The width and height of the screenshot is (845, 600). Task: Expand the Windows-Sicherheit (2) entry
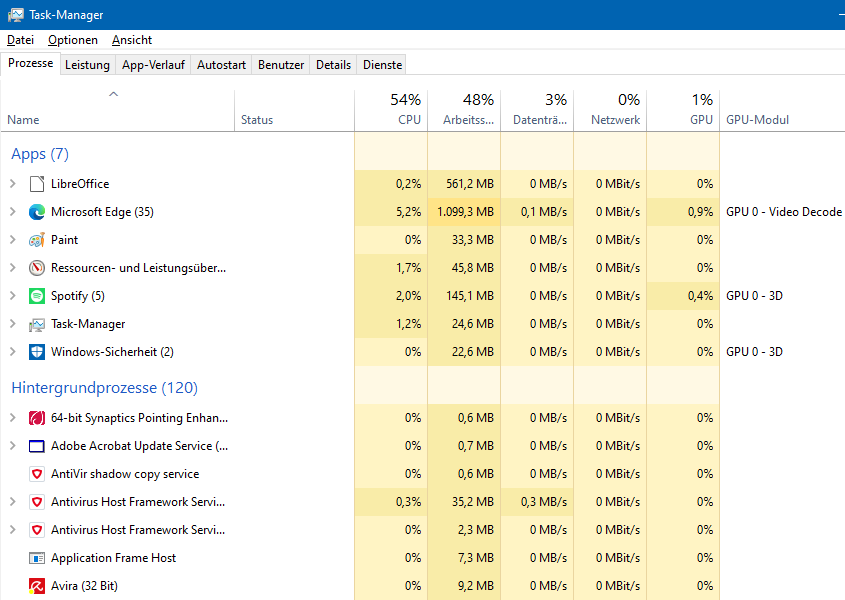(12, 352)
